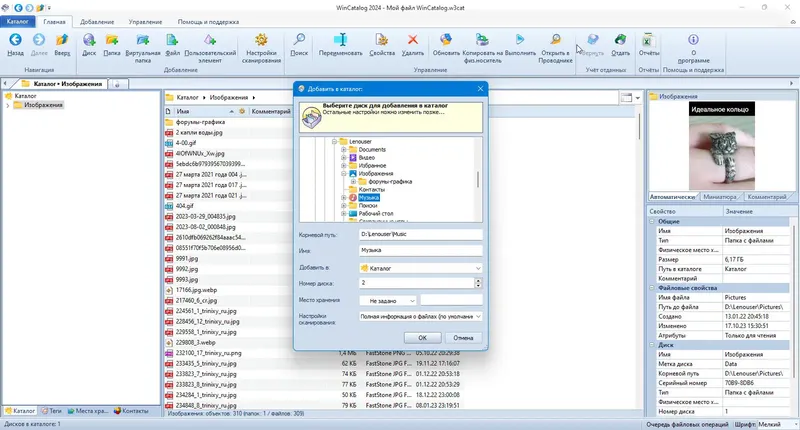Increase Номер диска with the spinner

click(x=478, y=280)
